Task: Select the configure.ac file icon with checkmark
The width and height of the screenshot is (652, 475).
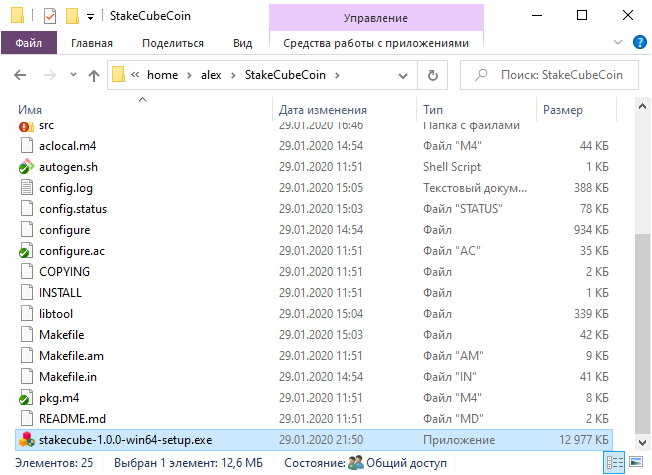Action: 26,251
